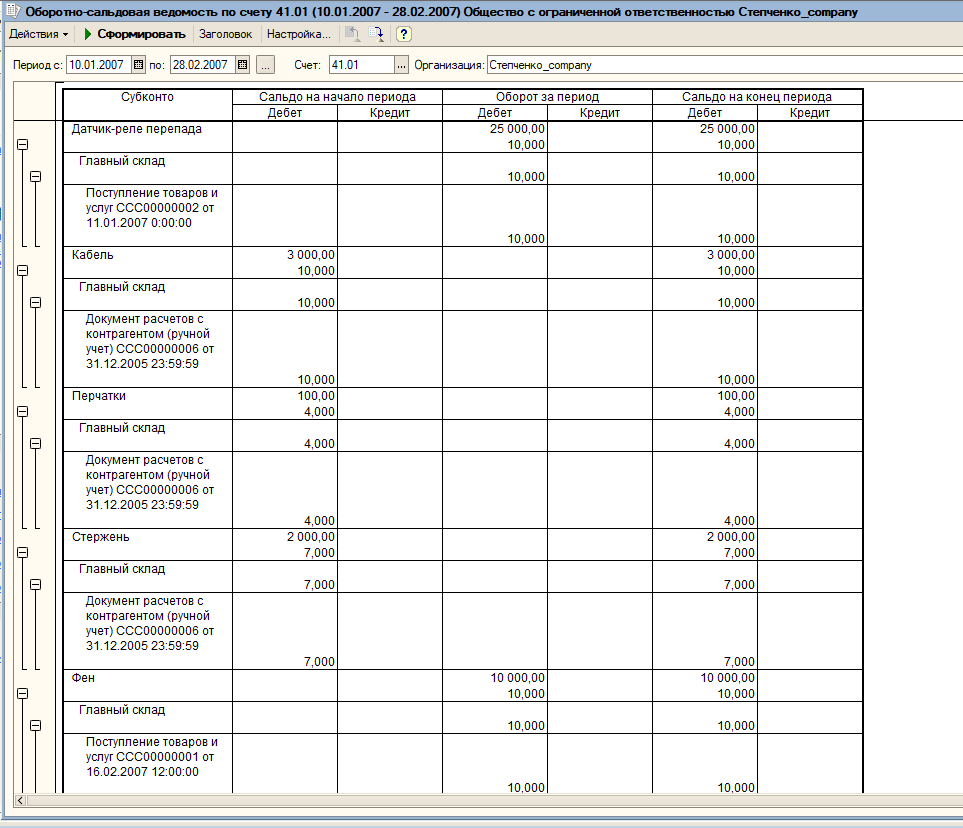Image resolution: width=963 pixels, height=828 pixels.
Task: Collapse the Фен group
Action: tap(23, 693)
